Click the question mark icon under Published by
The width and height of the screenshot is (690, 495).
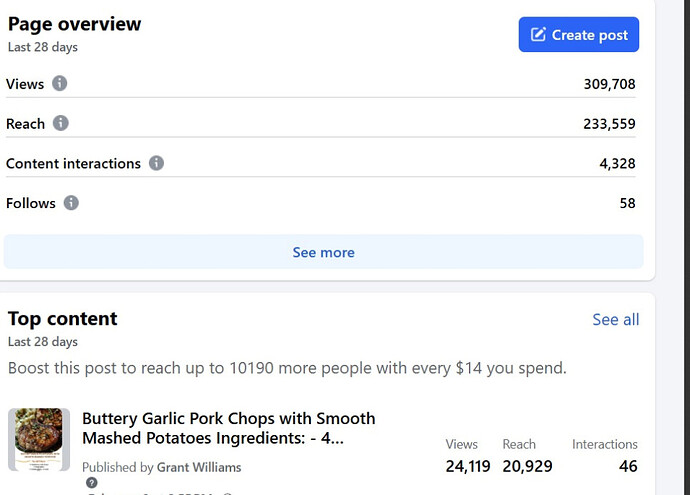point(92,483)
